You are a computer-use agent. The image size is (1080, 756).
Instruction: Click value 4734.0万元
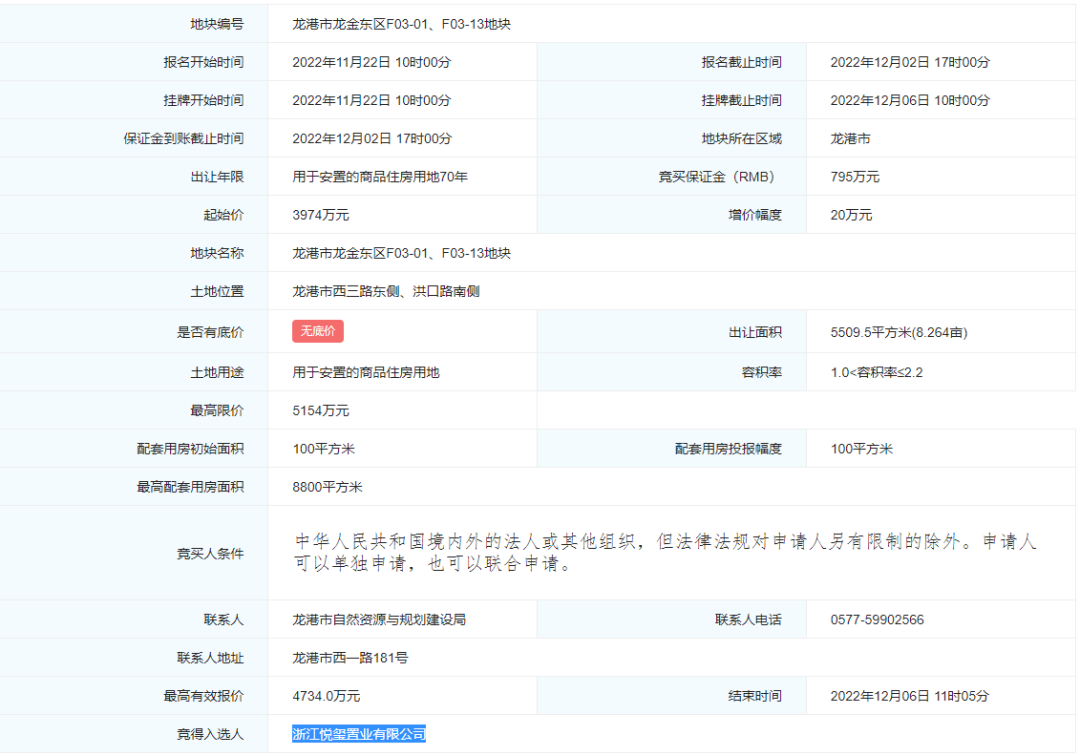pos(326,696)
